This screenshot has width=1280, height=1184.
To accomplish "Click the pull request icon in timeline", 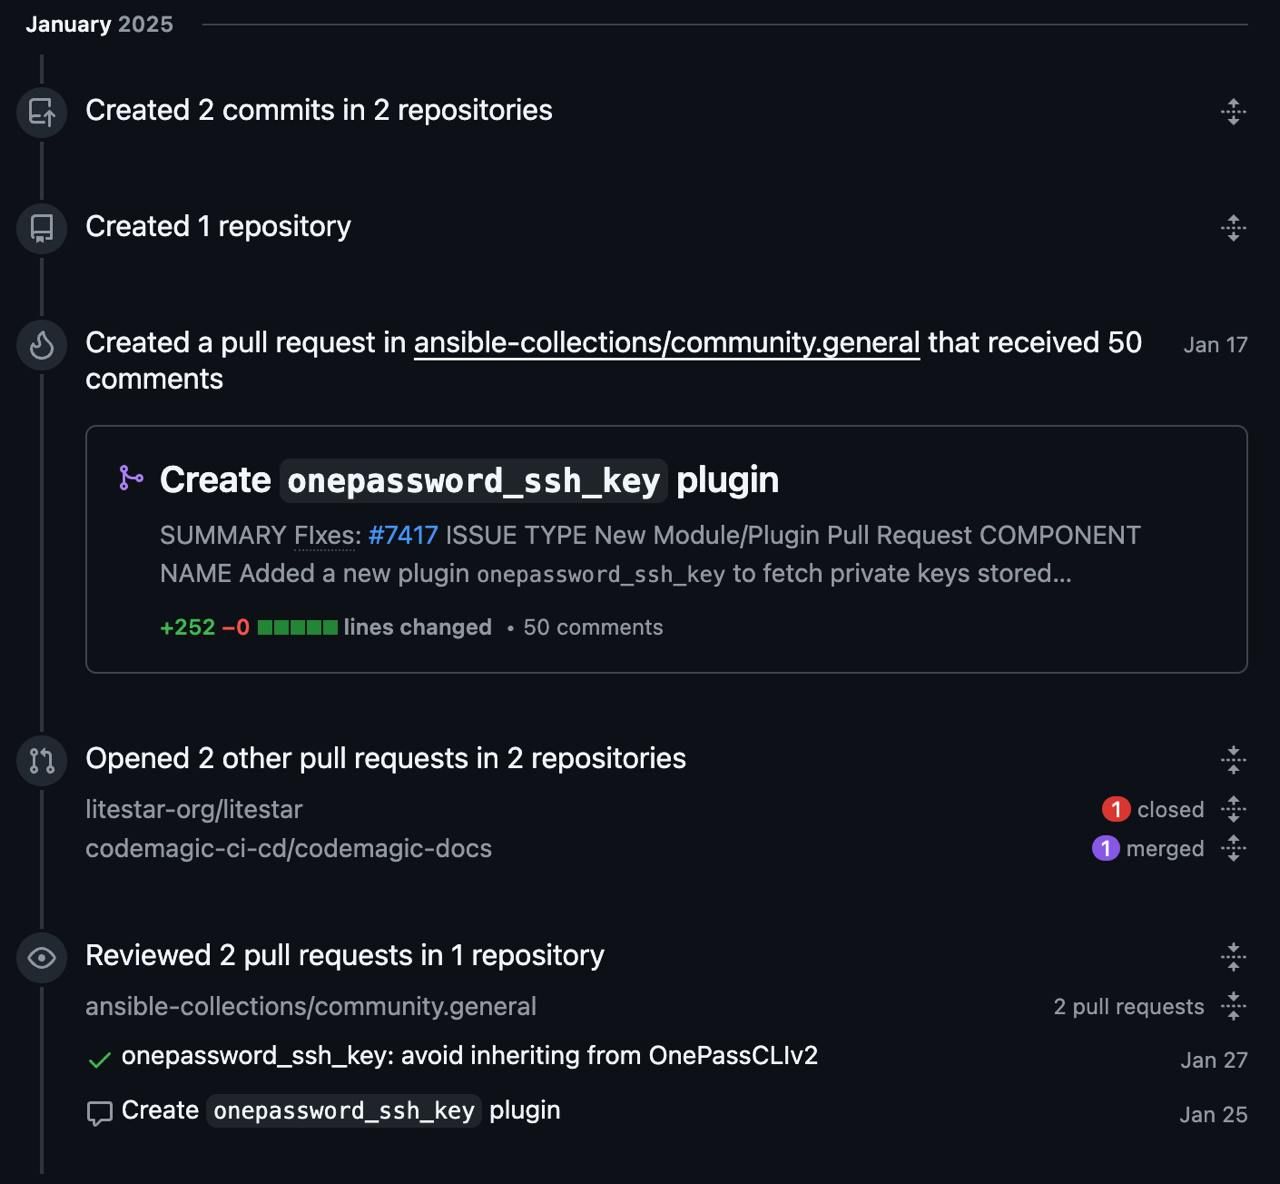I will 42,761.
